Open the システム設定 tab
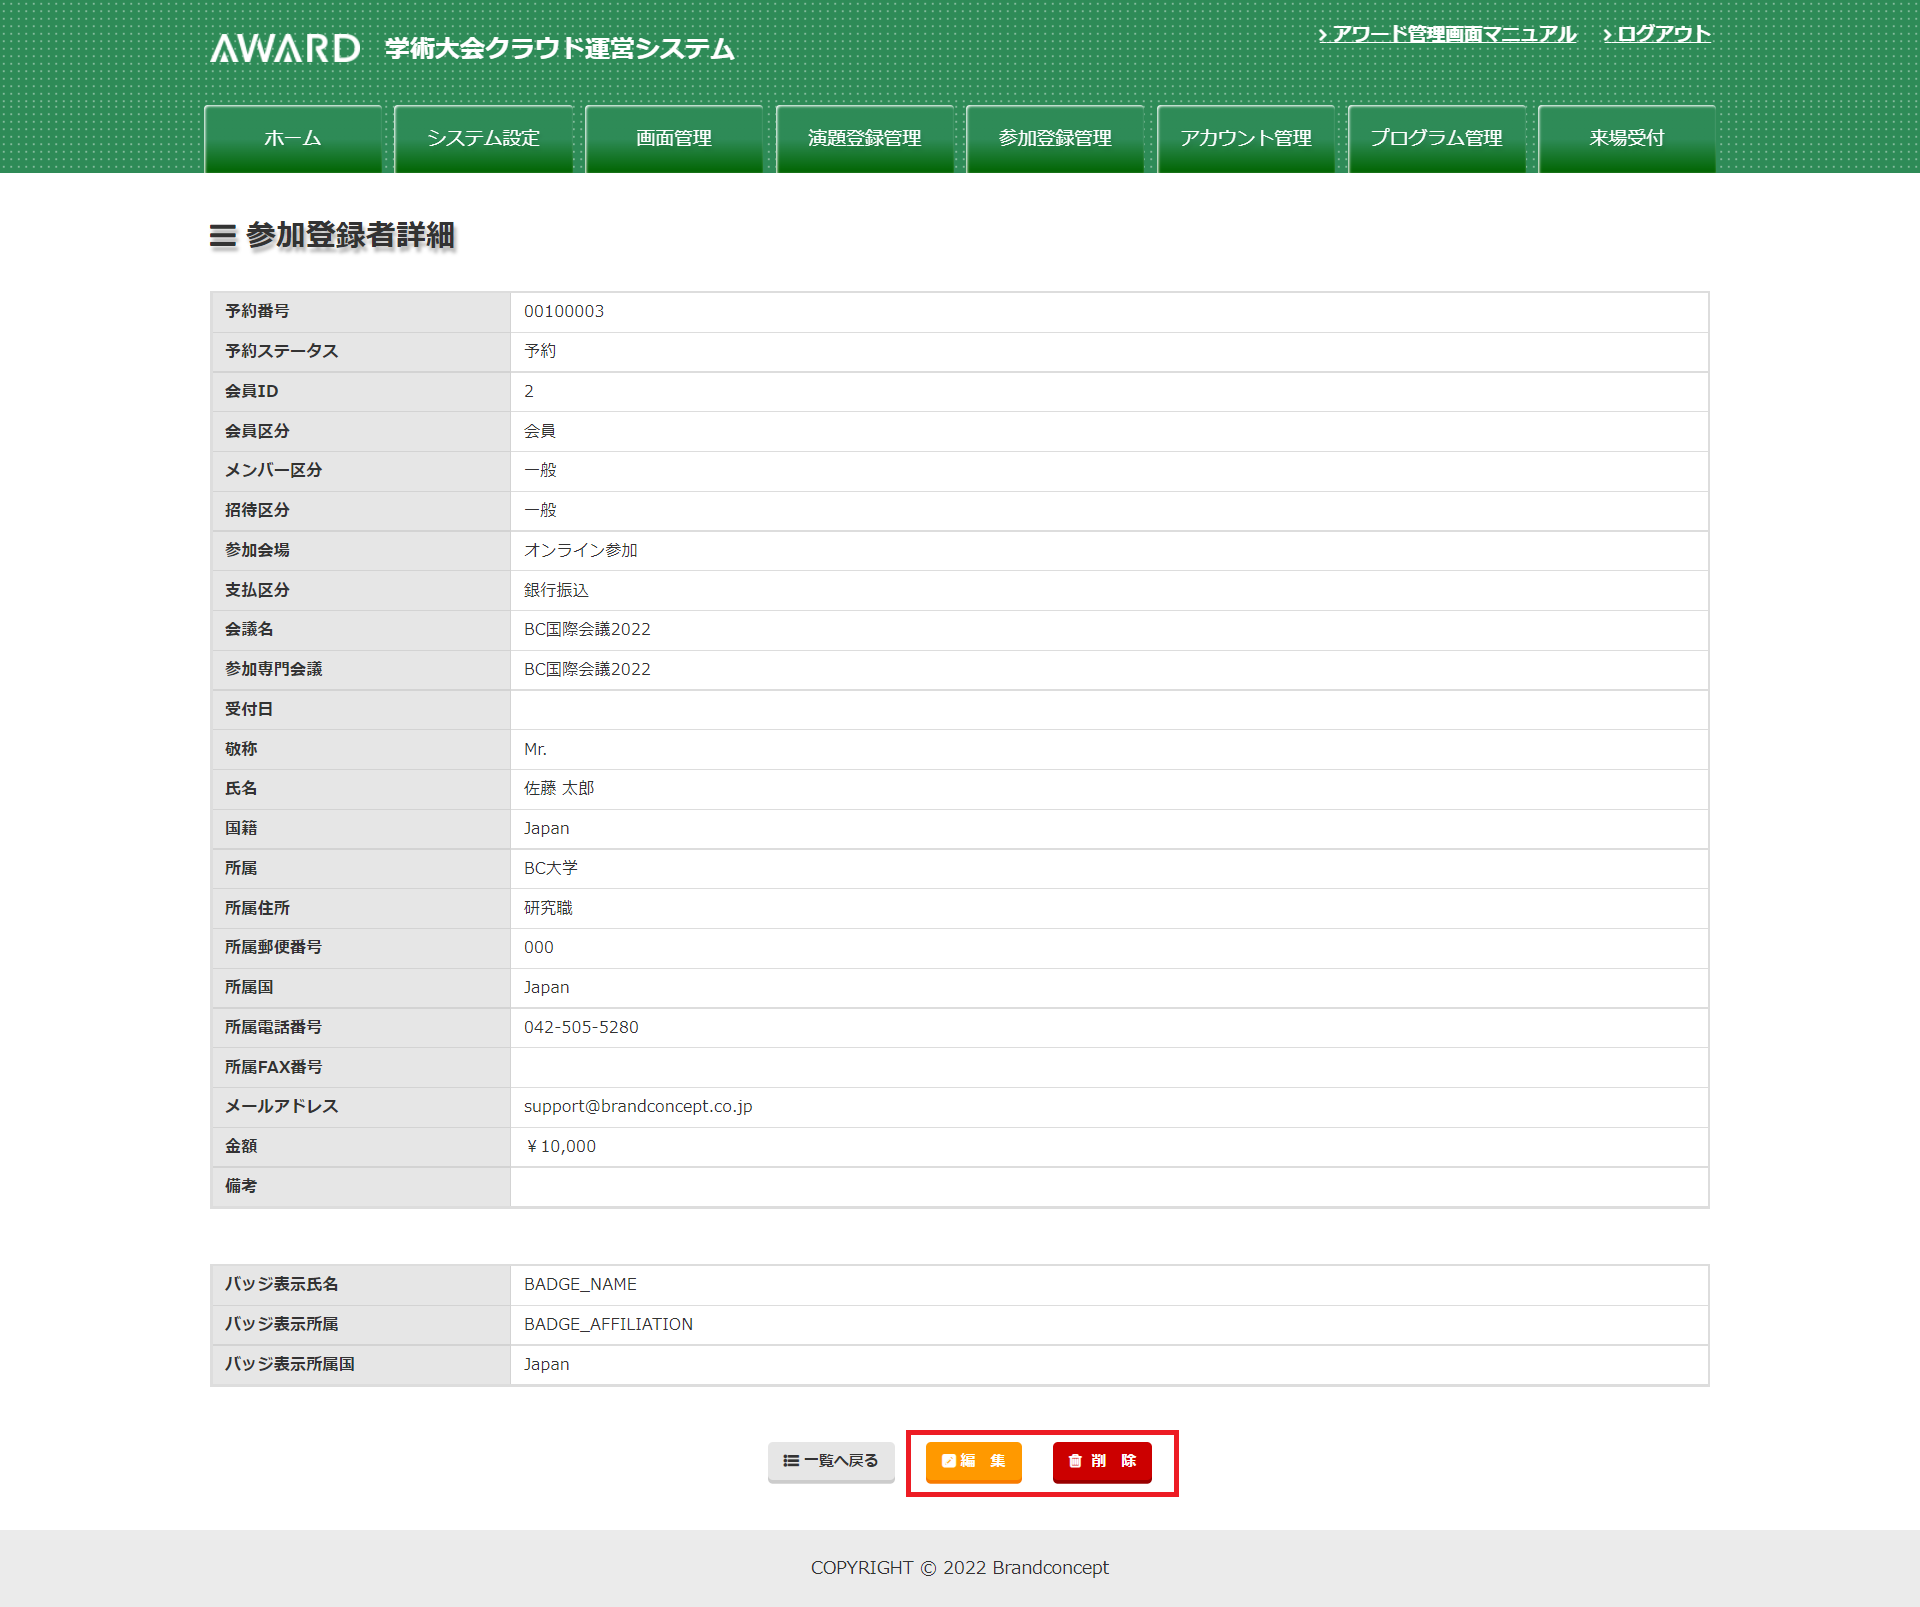This screenshot has width=1920, height=1607. (x=483, y=139)
